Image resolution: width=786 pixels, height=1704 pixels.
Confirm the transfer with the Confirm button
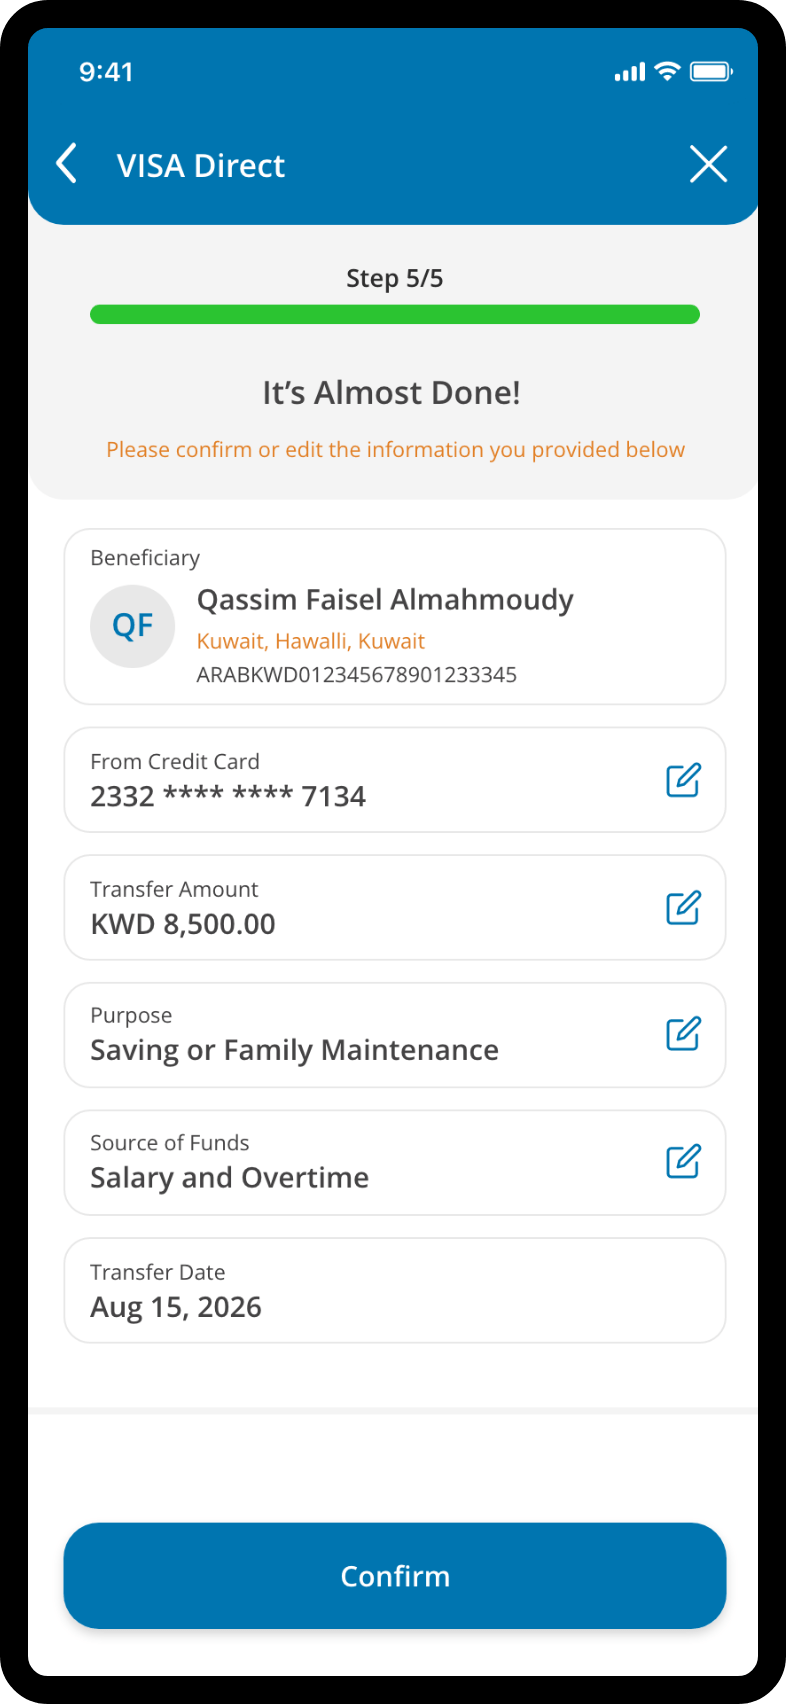pos(395,1576)
